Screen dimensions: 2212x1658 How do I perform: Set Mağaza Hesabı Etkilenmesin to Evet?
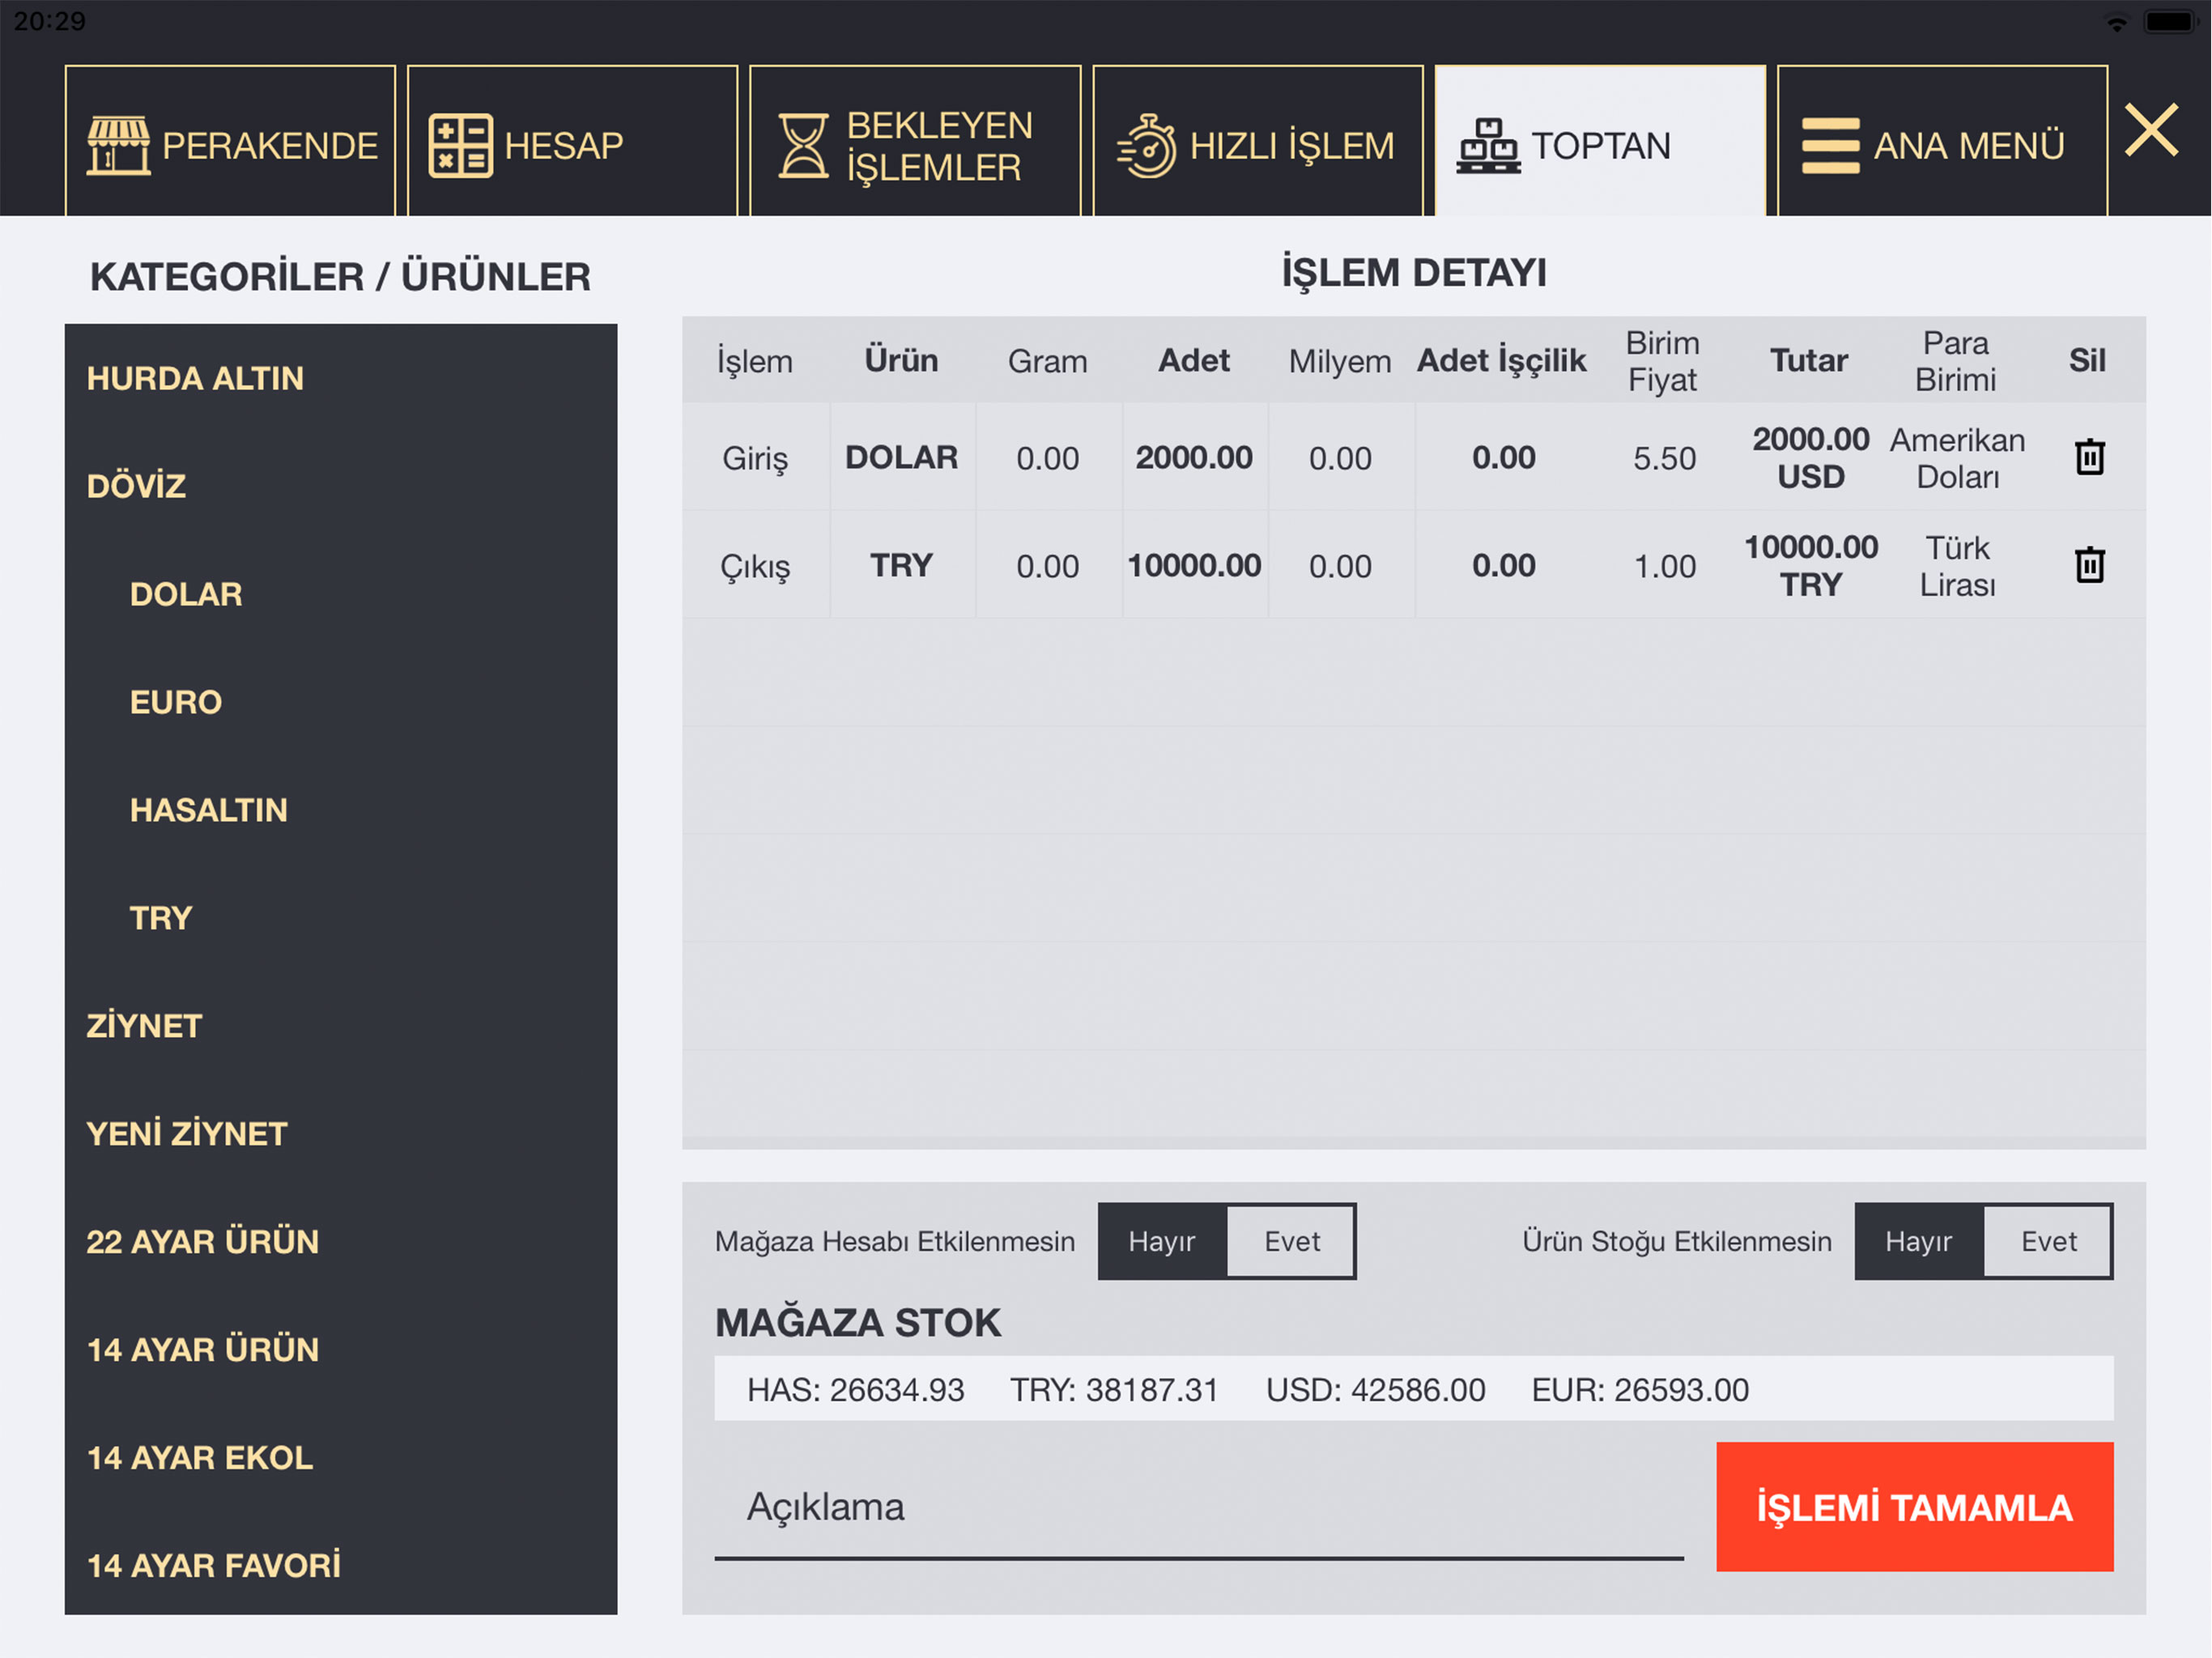(x=1291, y=1241)
